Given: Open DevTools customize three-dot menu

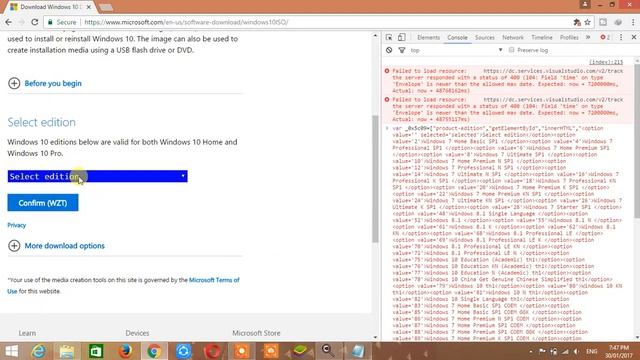Looking at the screenshot, I should coord(621,37).
